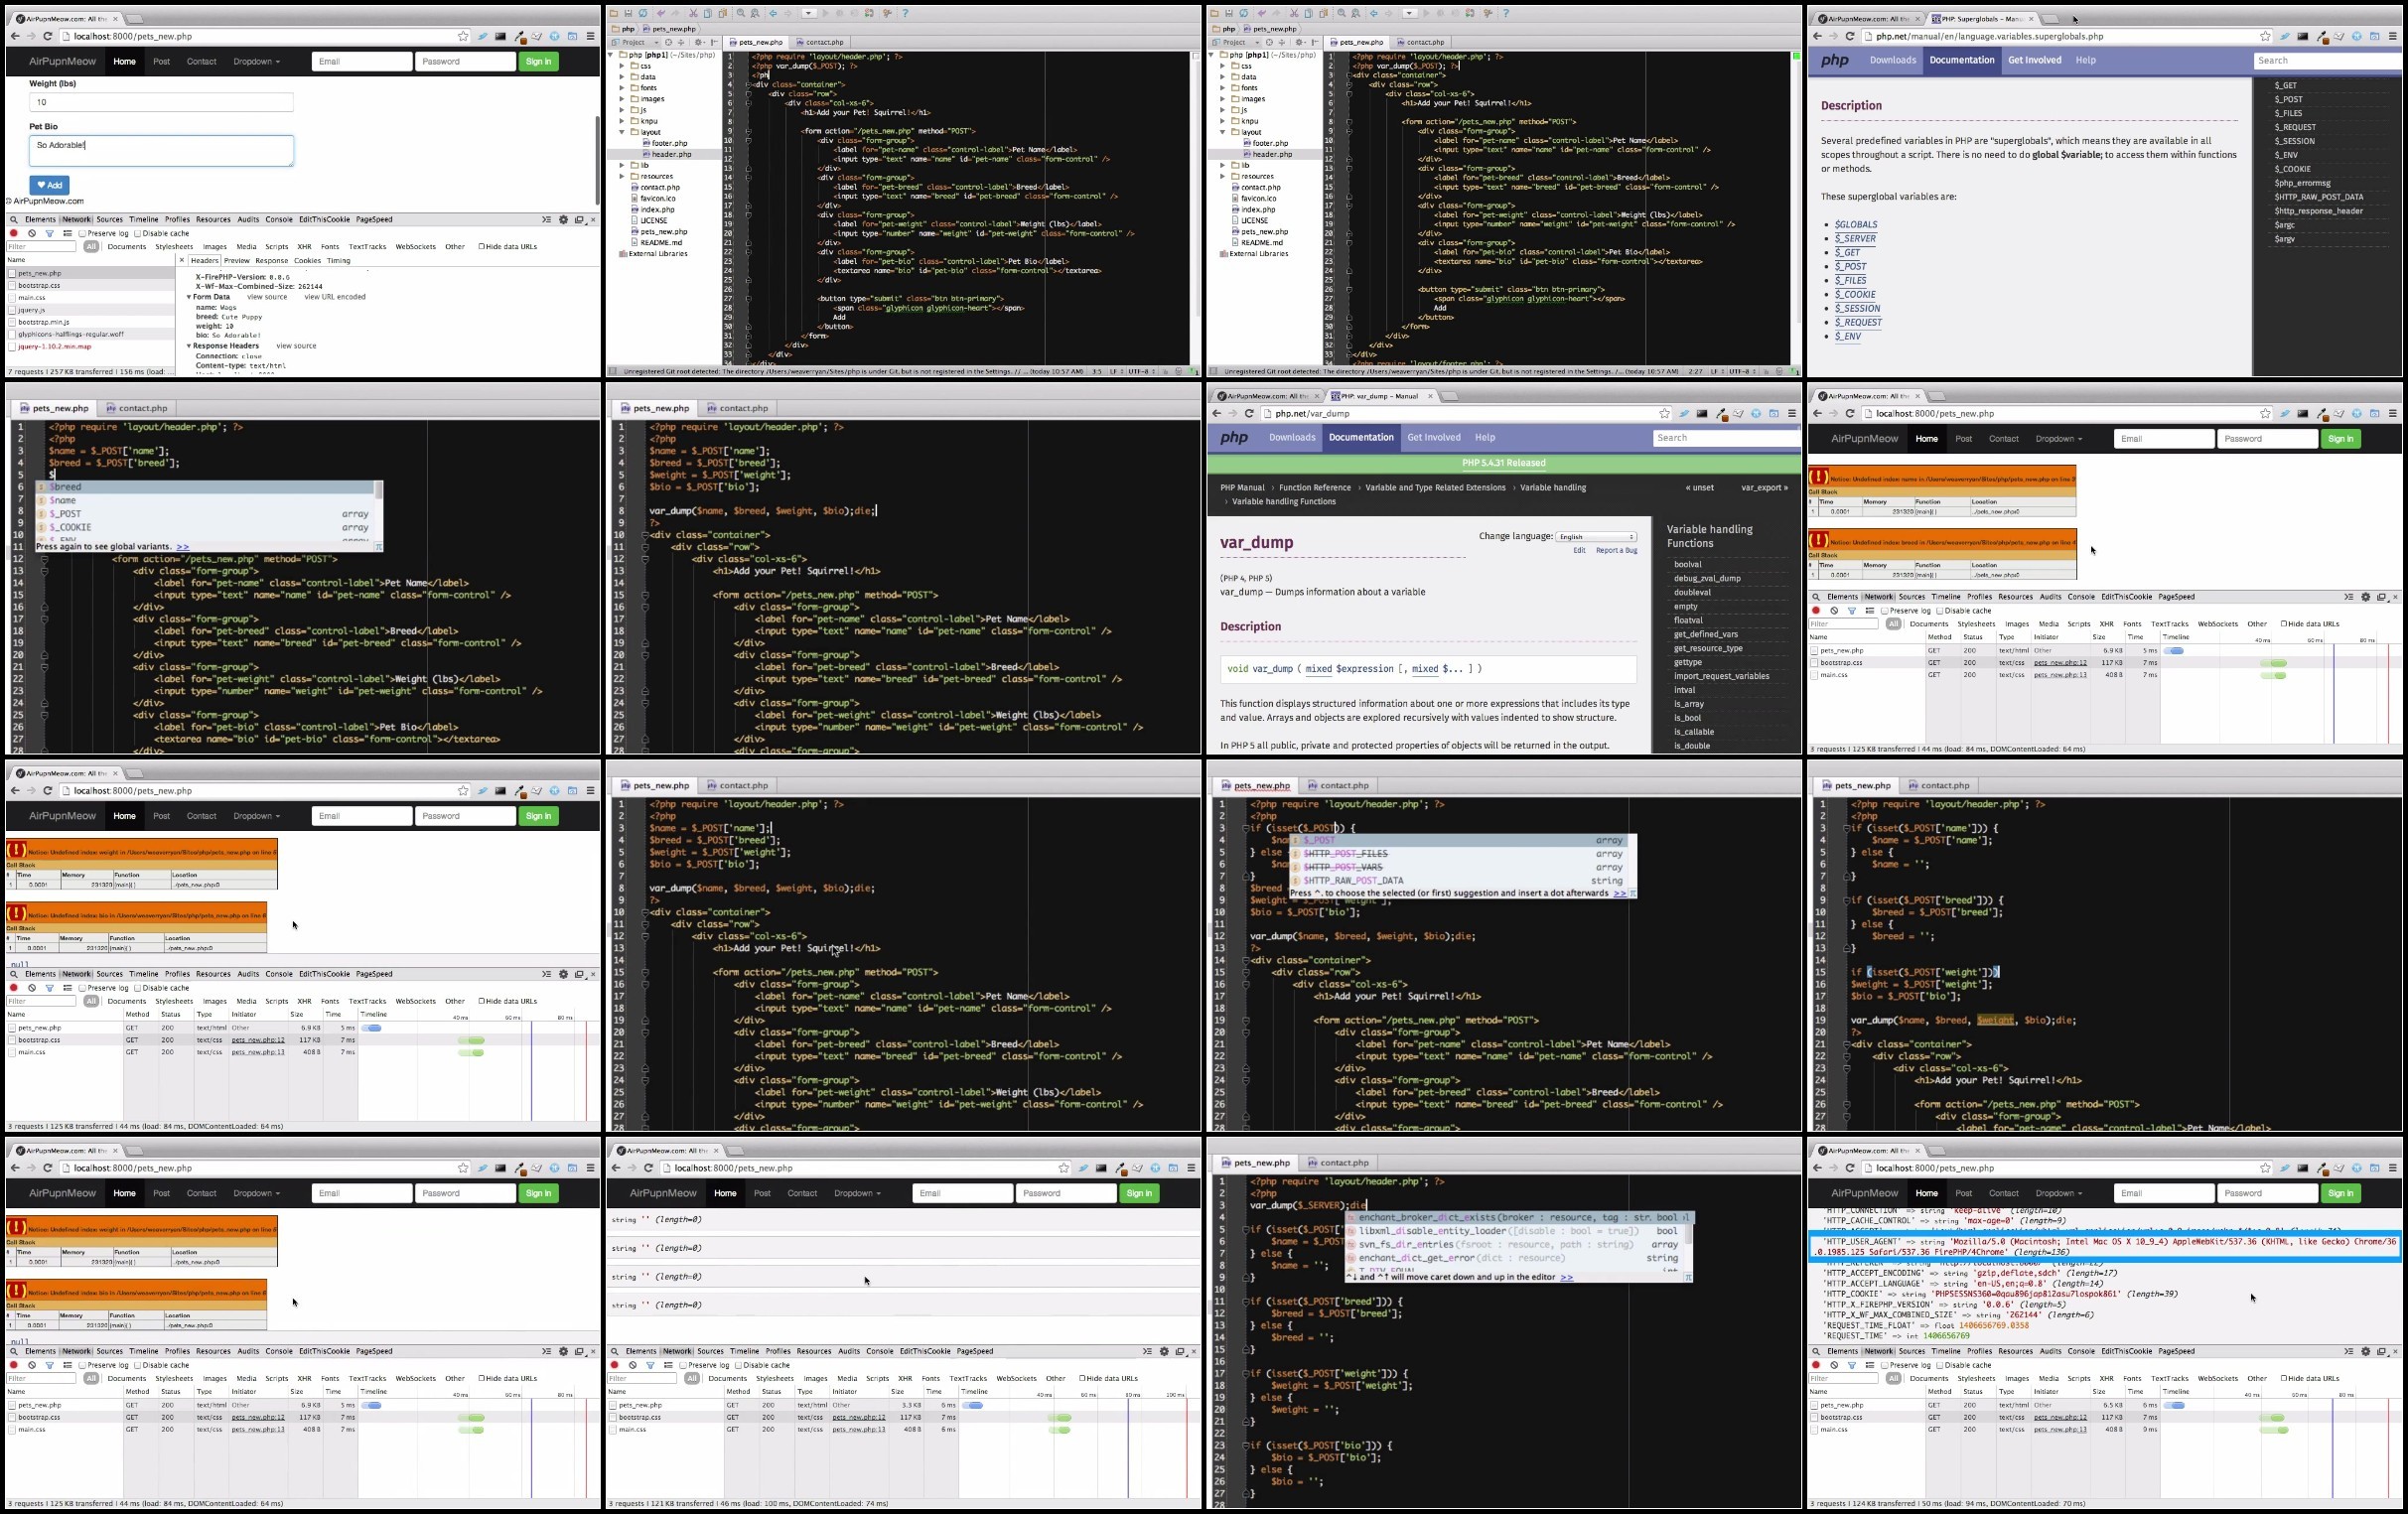The height and width of the screenshot is (1514, 2408).
Task: Click the view URL encoded link
Action: [335, 297]
